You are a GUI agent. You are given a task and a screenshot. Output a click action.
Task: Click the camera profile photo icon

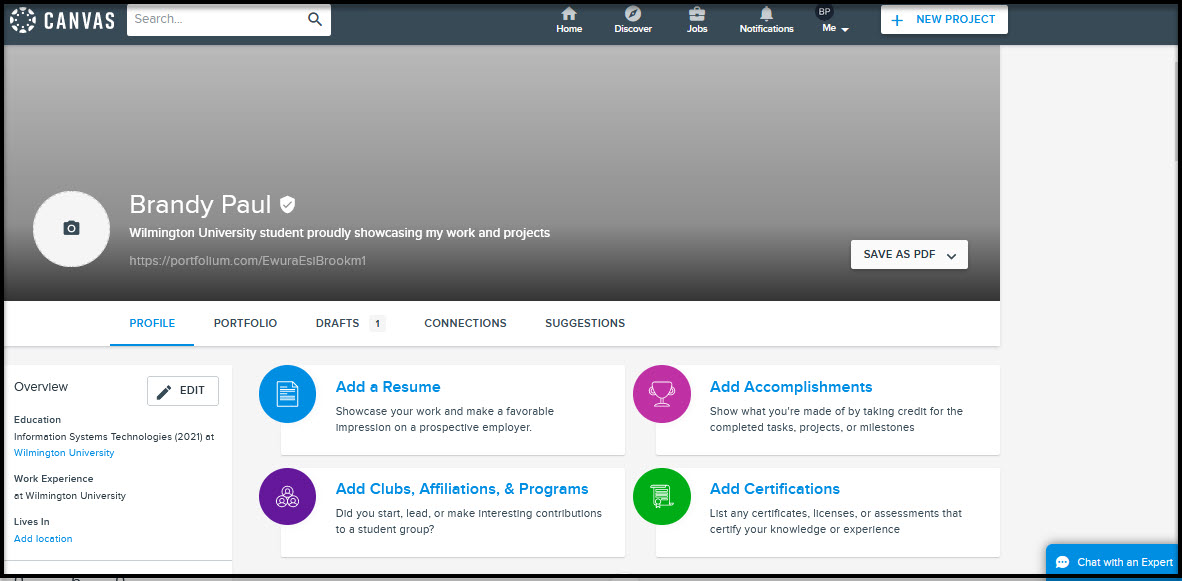pos(72,228)
